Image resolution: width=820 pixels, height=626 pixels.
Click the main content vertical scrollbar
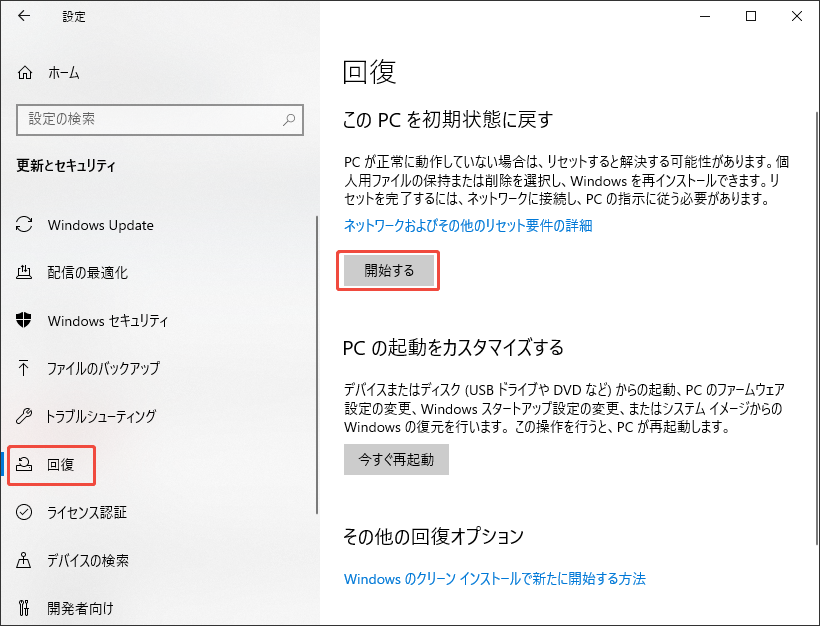pyautogui.click(x=817, y=327)
